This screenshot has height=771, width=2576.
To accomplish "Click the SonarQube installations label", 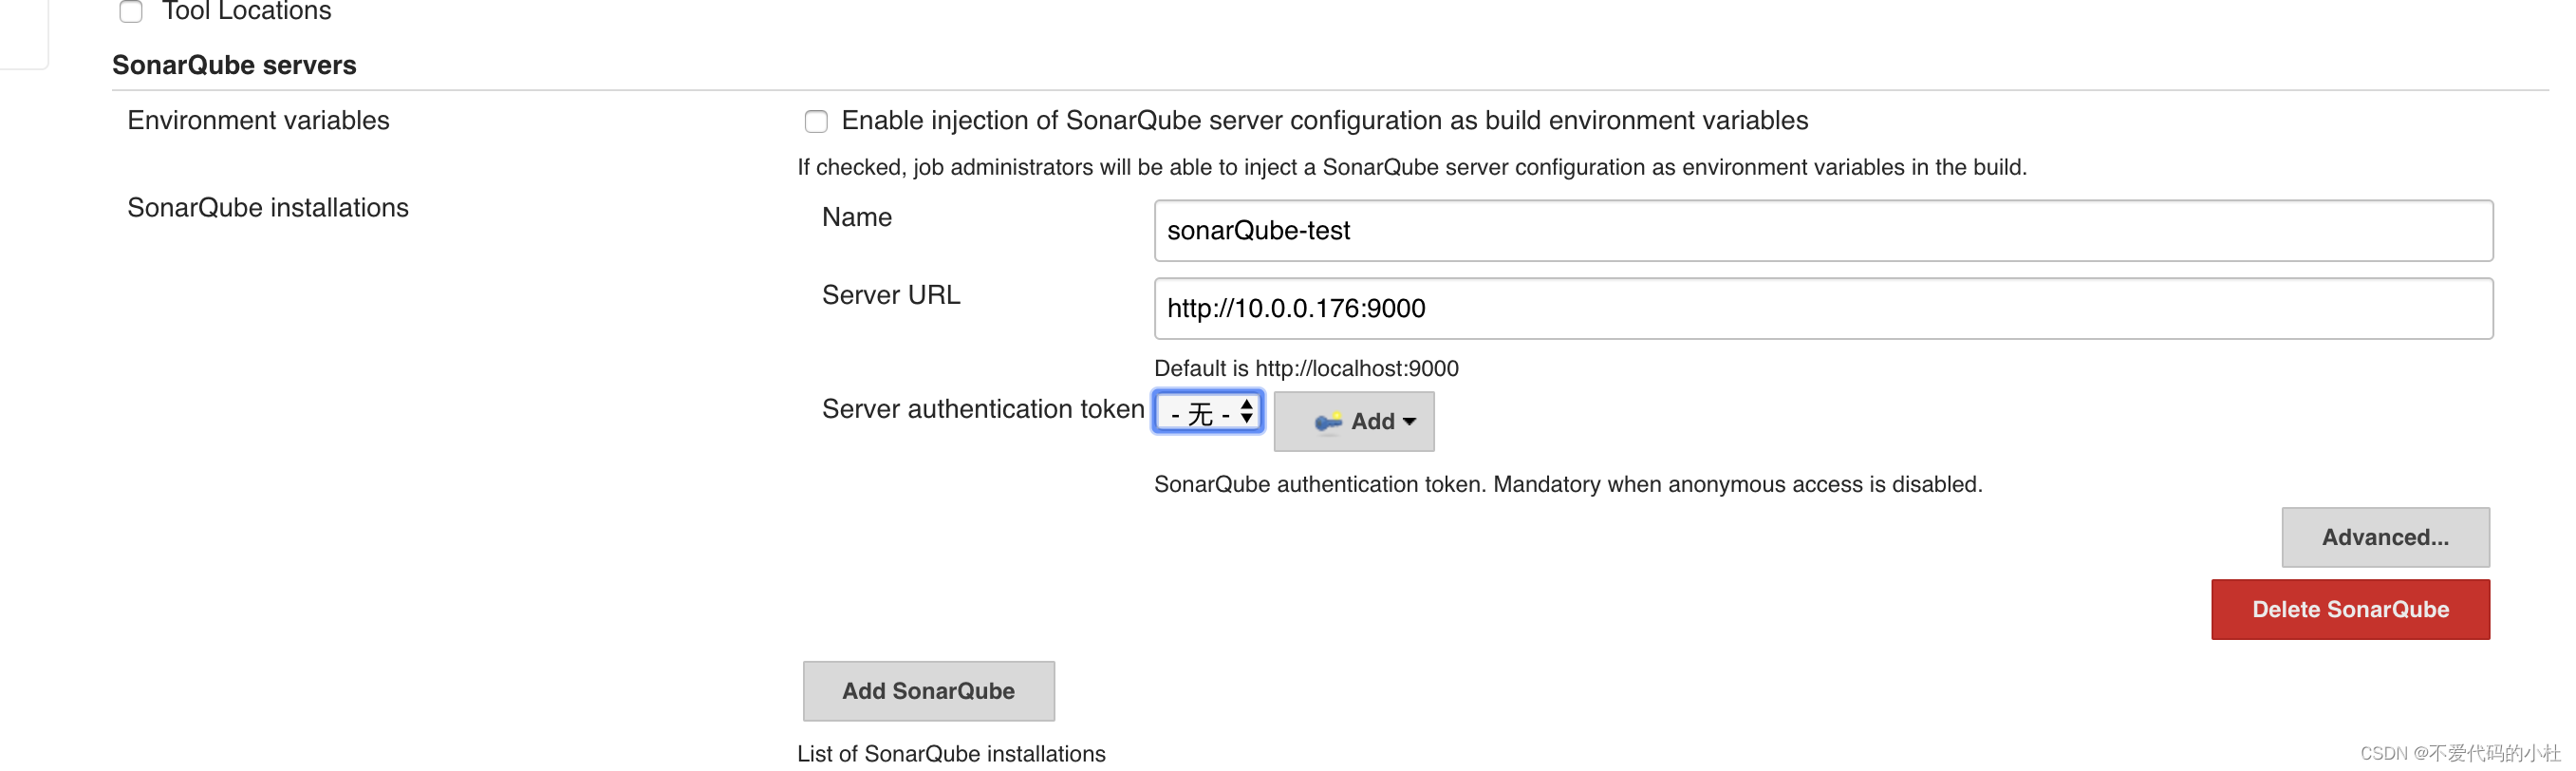I will (268, 207).
